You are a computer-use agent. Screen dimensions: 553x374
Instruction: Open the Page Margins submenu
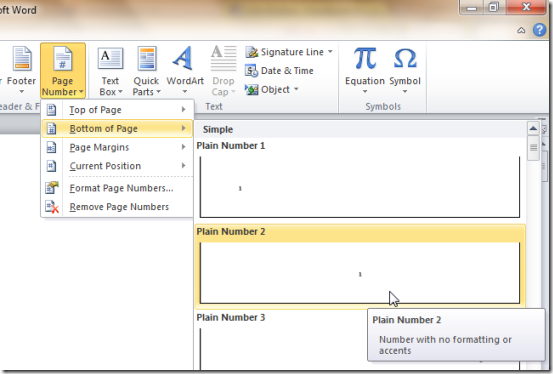tap(117, 147)
